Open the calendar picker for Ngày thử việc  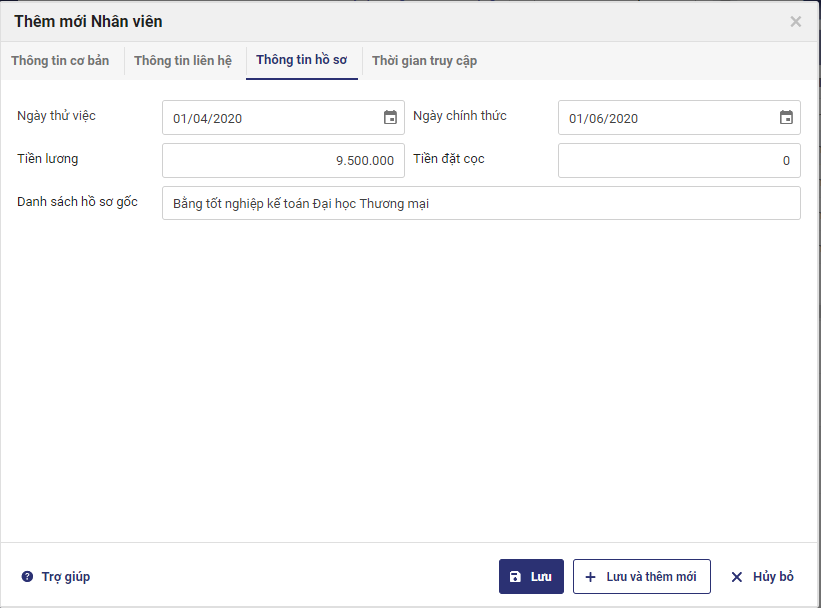coord(390,118)
